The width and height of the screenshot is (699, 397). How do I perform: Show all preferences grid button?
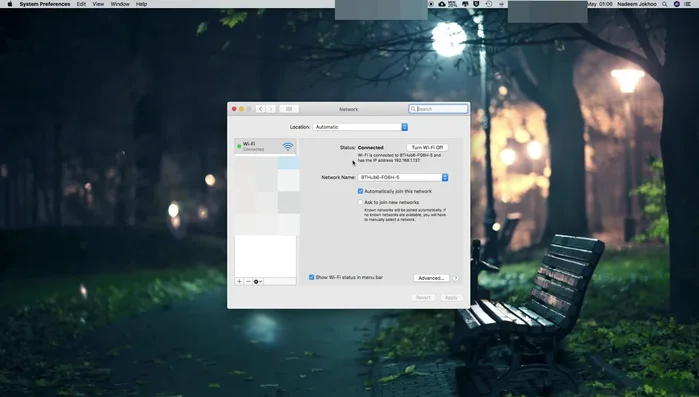pyautogui.click(x=289, y=109)
